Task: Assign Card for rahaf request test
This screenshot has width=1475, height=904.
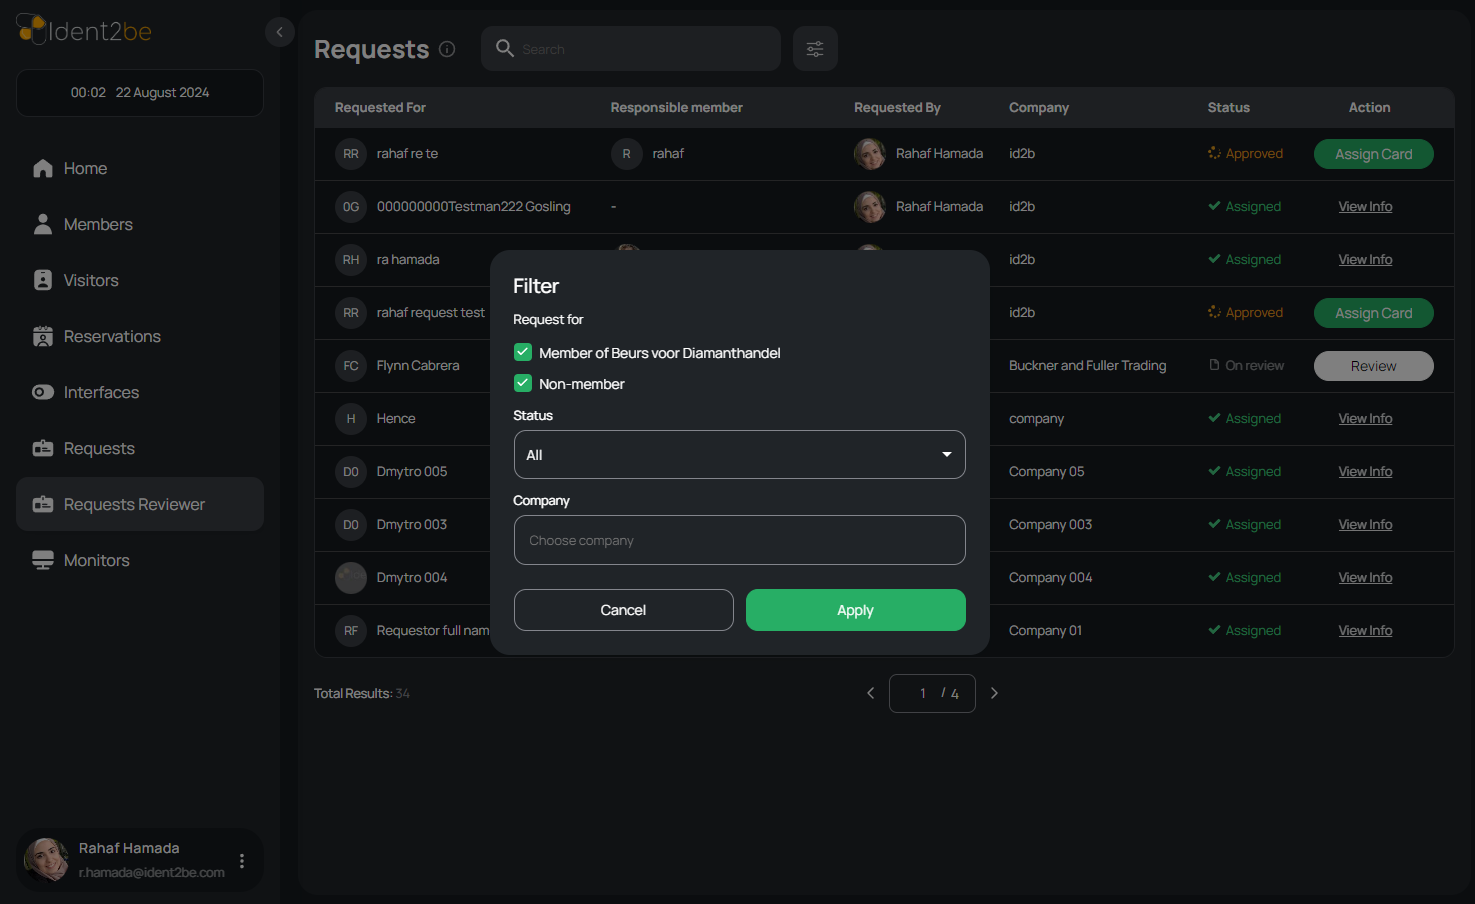Action: pos(1374,313)
